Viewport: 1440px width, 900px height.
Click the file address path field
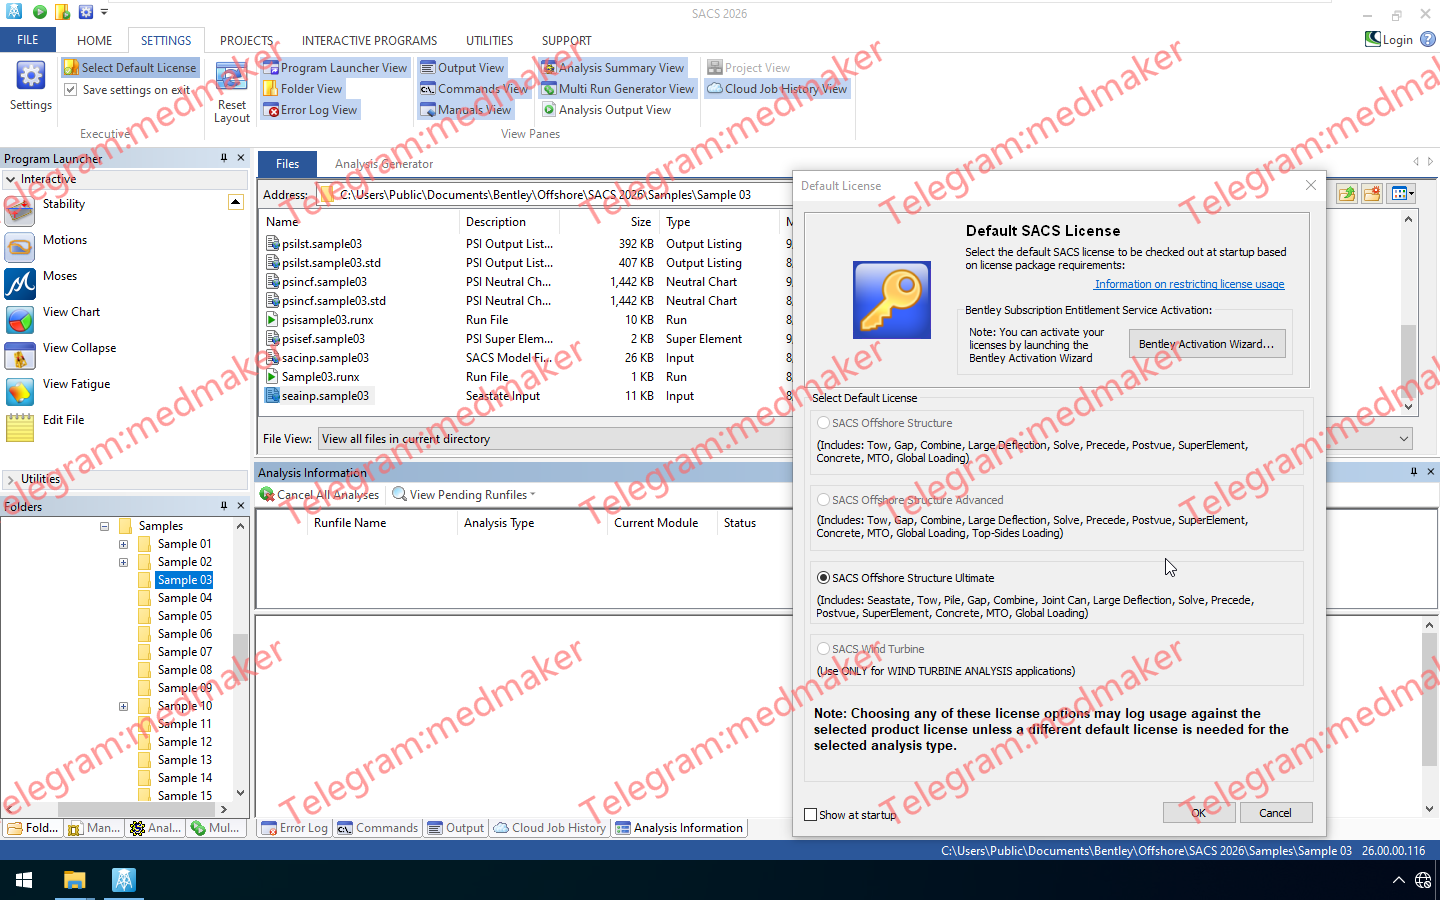coord(548,195)
